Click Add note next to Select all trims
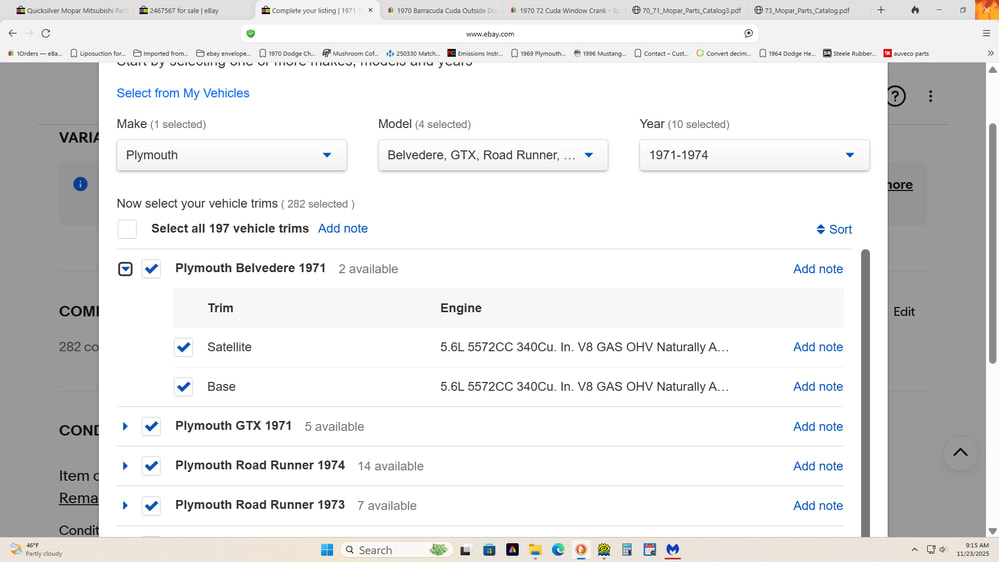 (343, 229)
